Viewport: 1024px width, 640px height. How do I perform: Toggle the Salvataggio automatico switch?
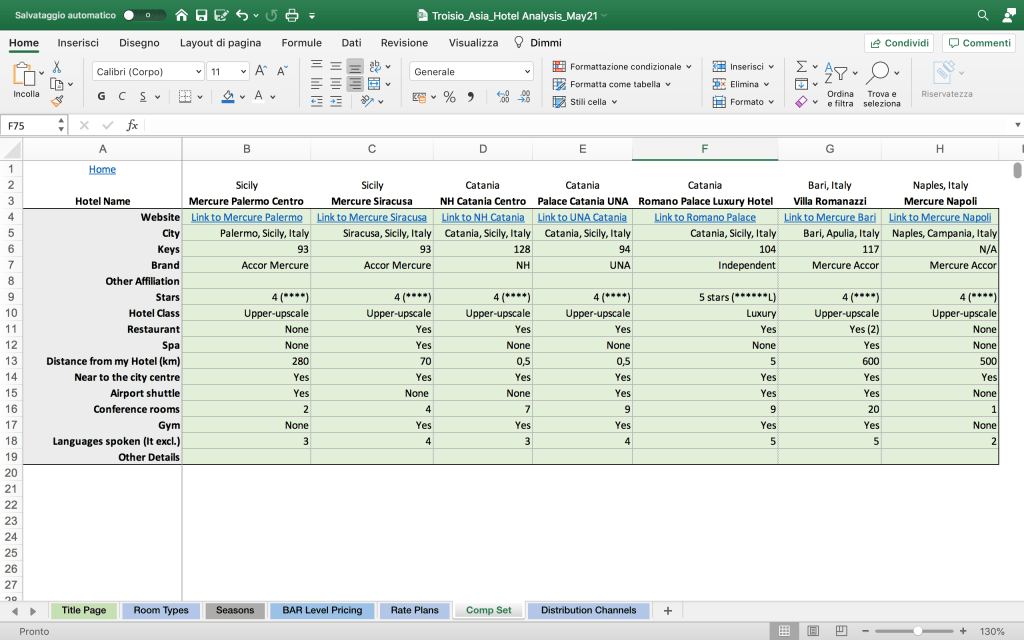pyautogui.click(x=145, y=16)
